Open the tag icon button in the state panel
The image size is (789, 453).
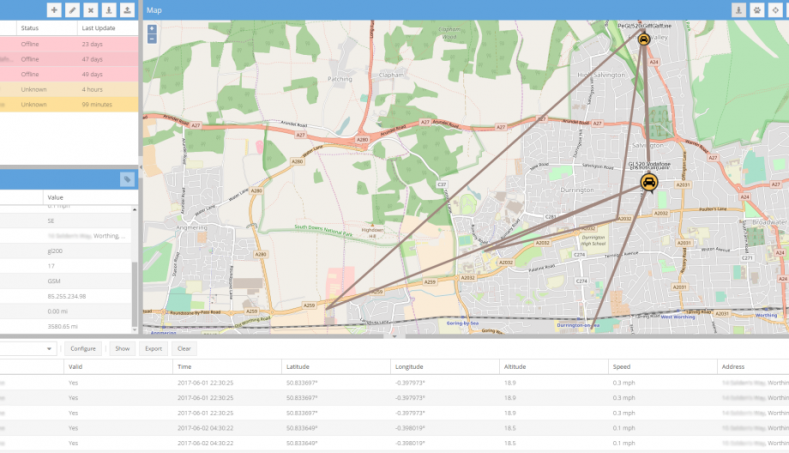[127, 179]
